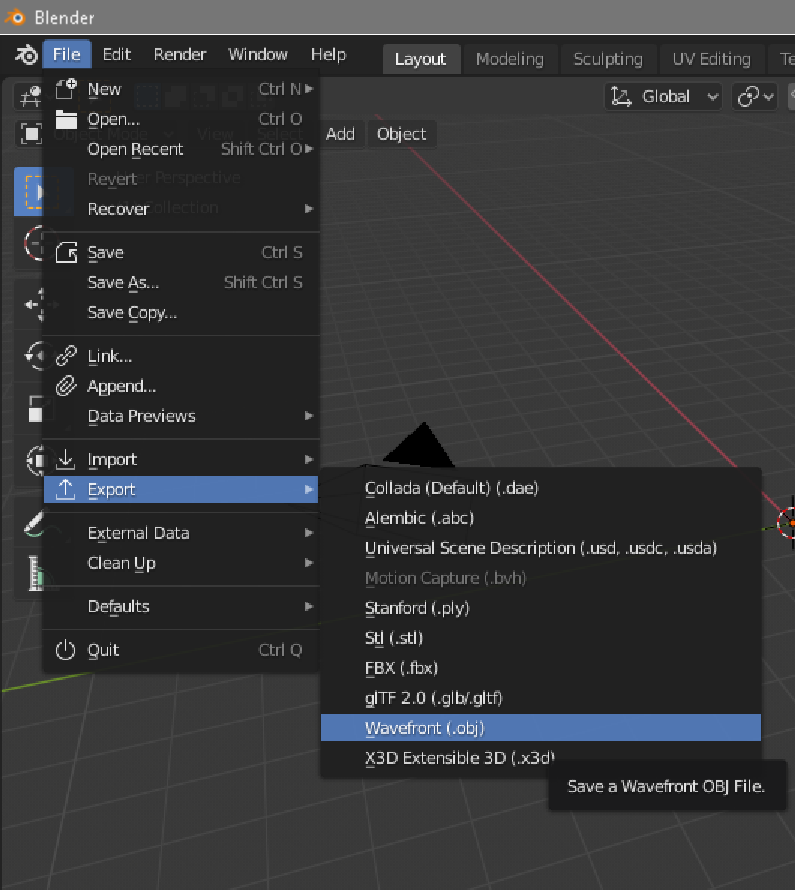This screenshot has width=795, height=890.
Task: Switch to the UV Editing workspace tab
Action: point(711,59)
